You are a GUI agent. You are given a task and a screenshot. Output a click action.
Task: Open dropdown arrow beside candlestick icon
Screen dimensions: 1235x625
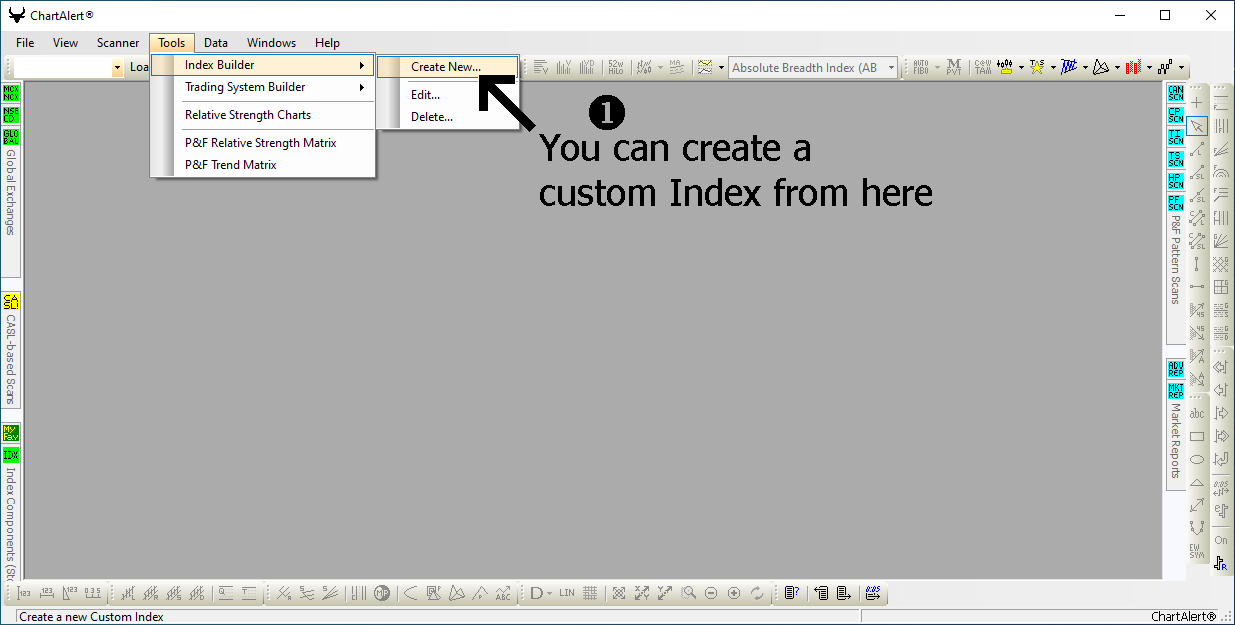coord(1020,68)
